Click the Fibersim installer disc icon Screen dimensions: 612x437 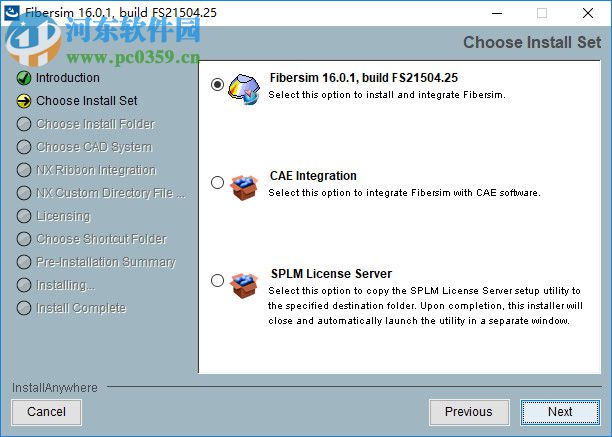coord(244,89)
